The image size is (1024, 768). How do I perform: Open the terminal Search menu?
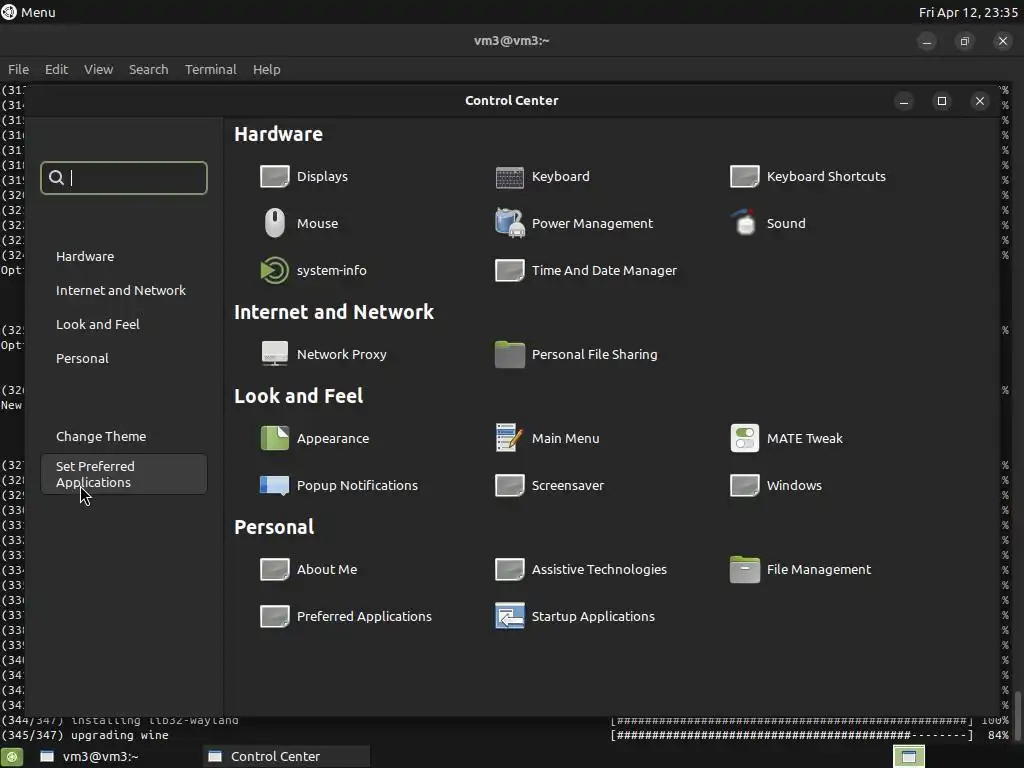[148, 69]
